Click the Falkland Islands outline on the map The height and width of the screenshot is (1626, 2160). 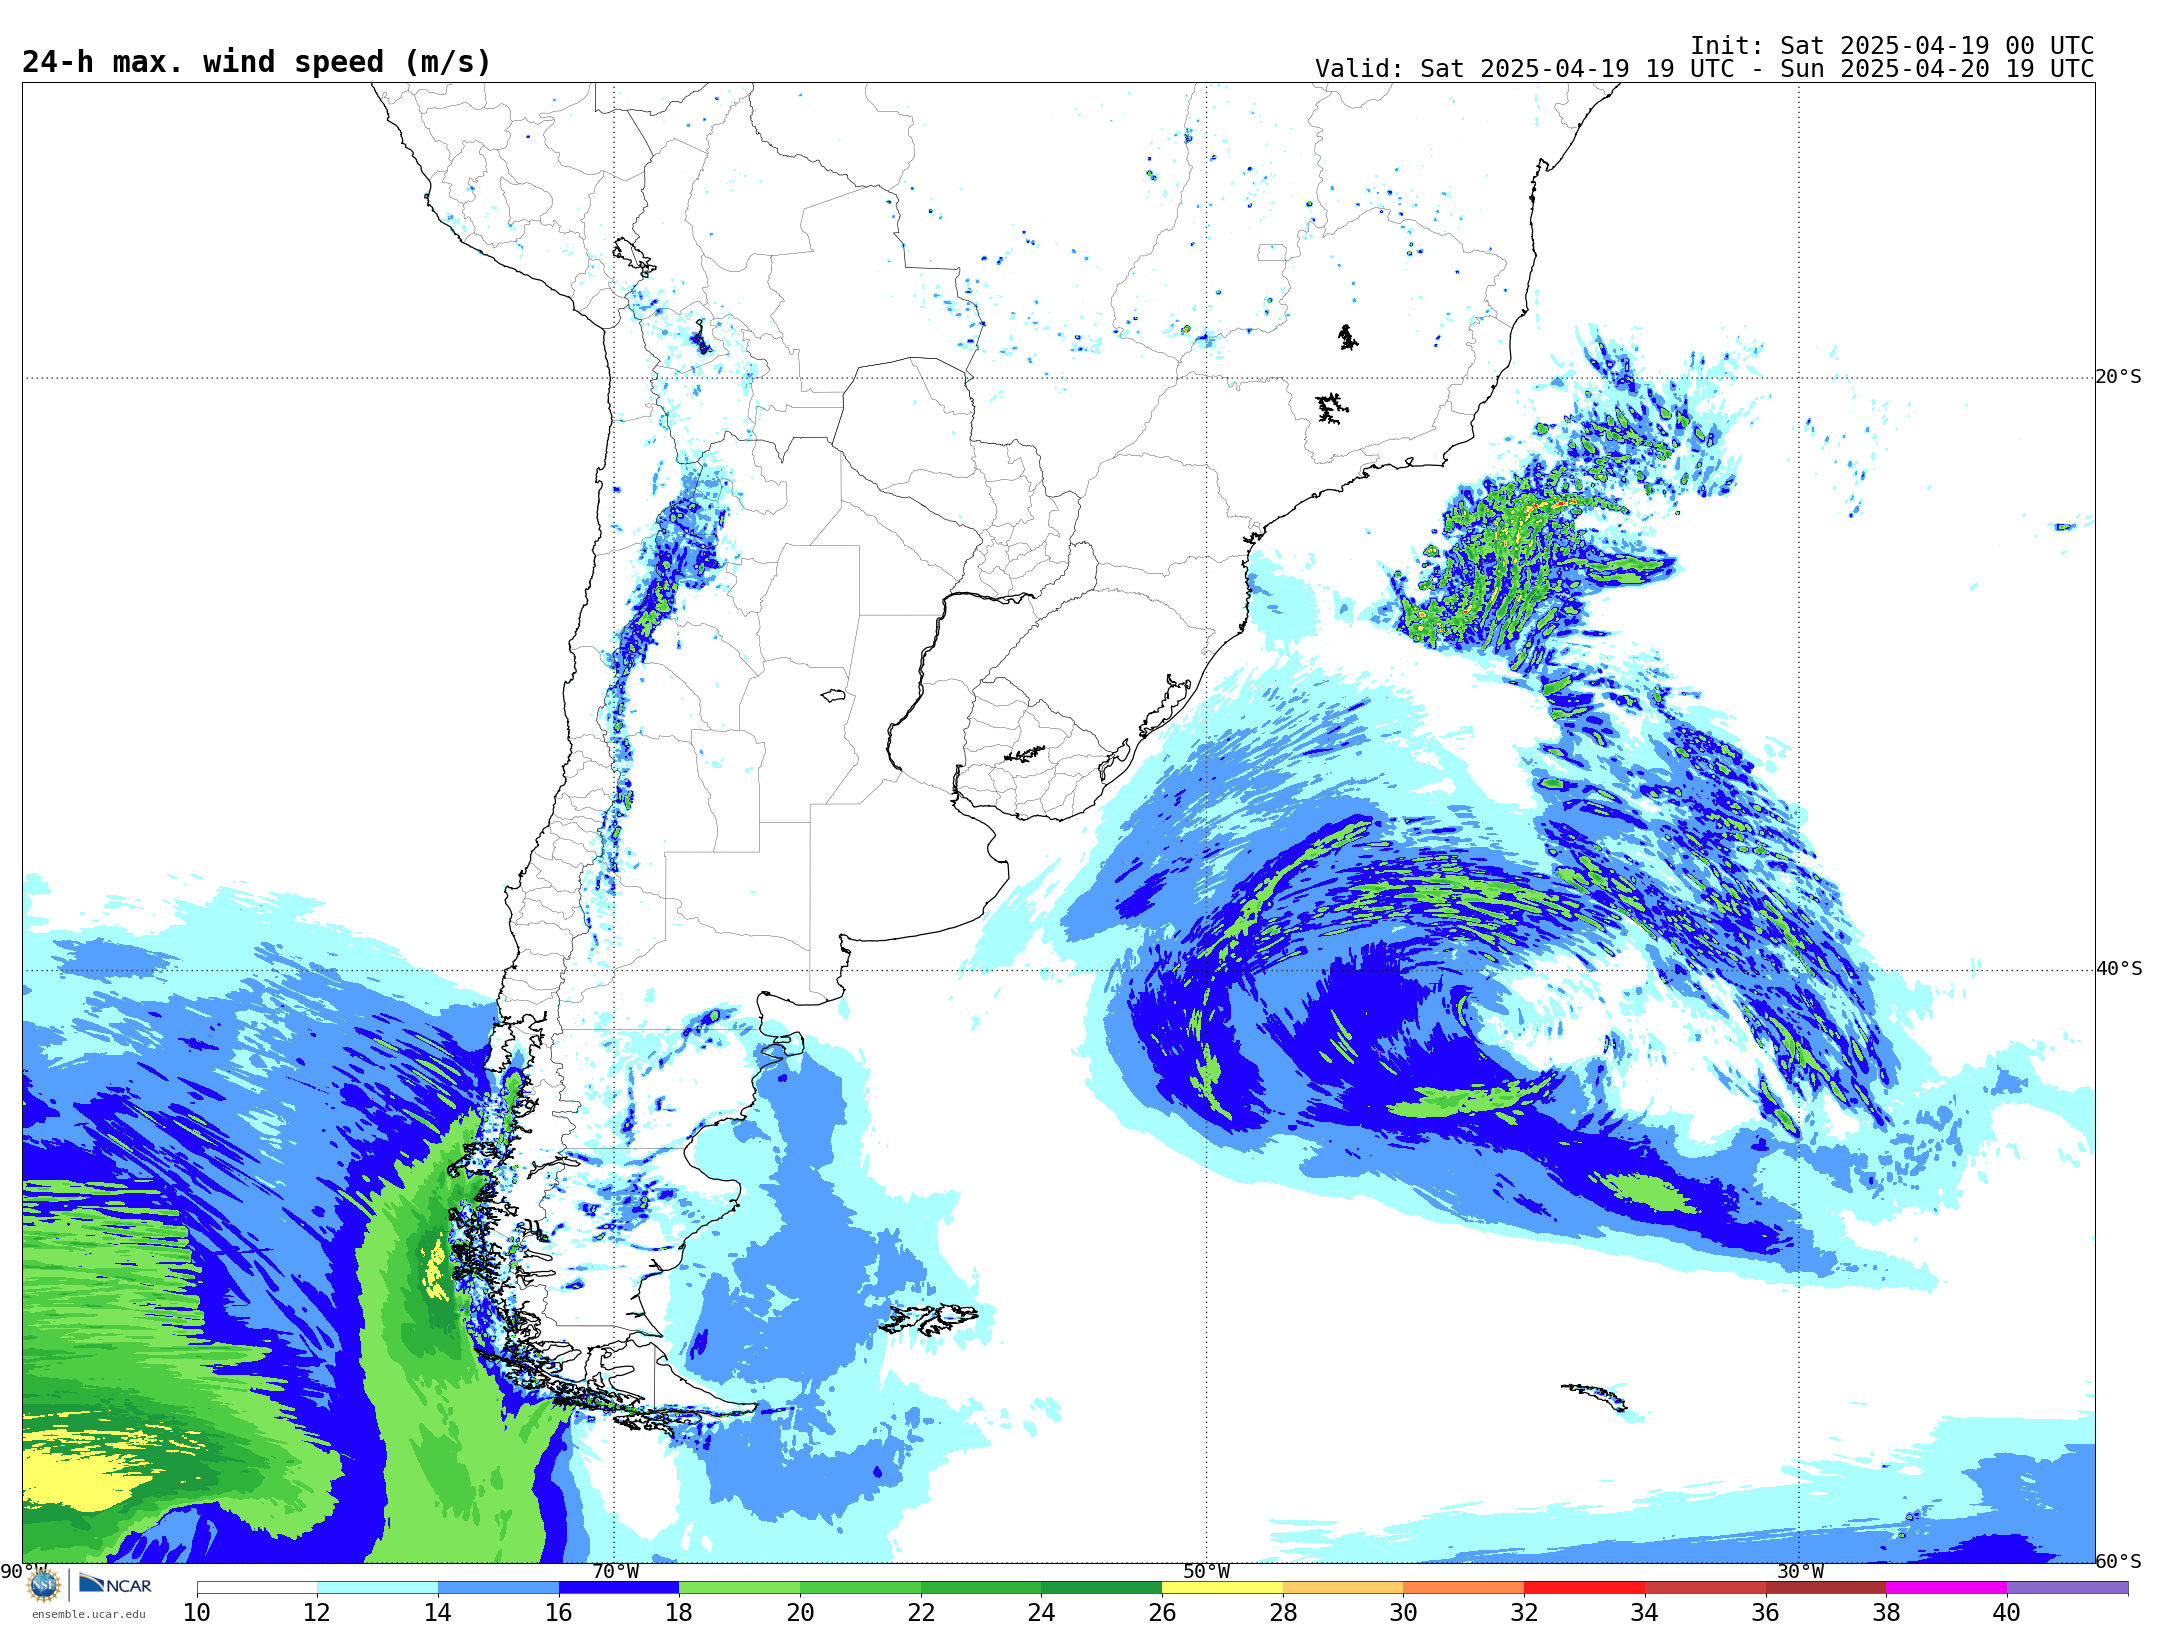pos(929,1320)
